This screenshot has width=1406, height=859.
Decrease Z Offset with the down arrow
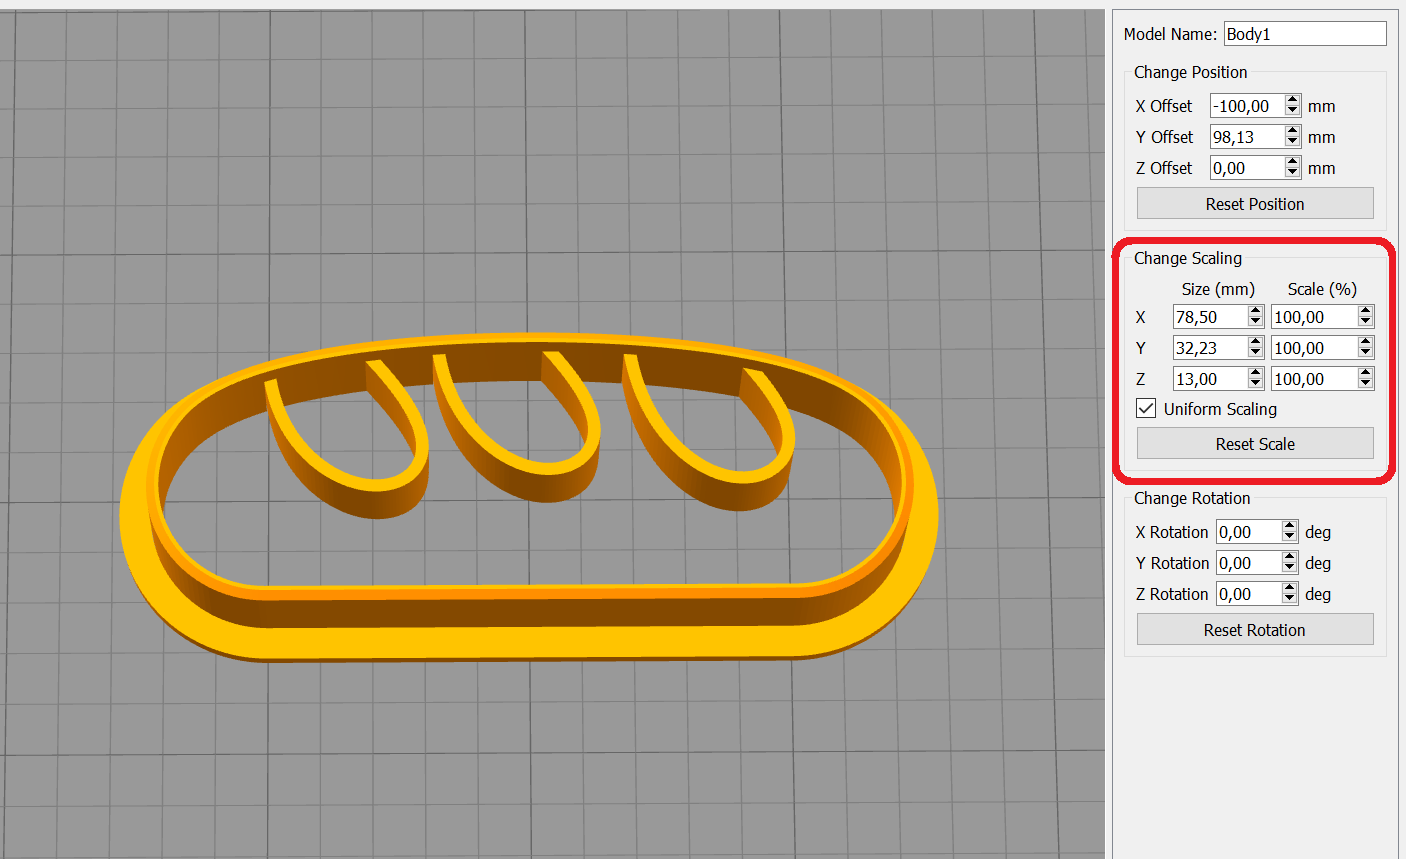click(1293, 174)
